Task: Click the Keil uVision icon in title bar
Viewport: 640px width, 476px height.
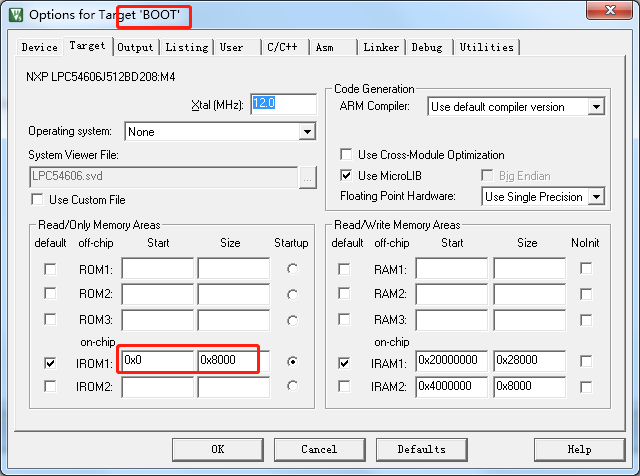Action: (16, 15)
